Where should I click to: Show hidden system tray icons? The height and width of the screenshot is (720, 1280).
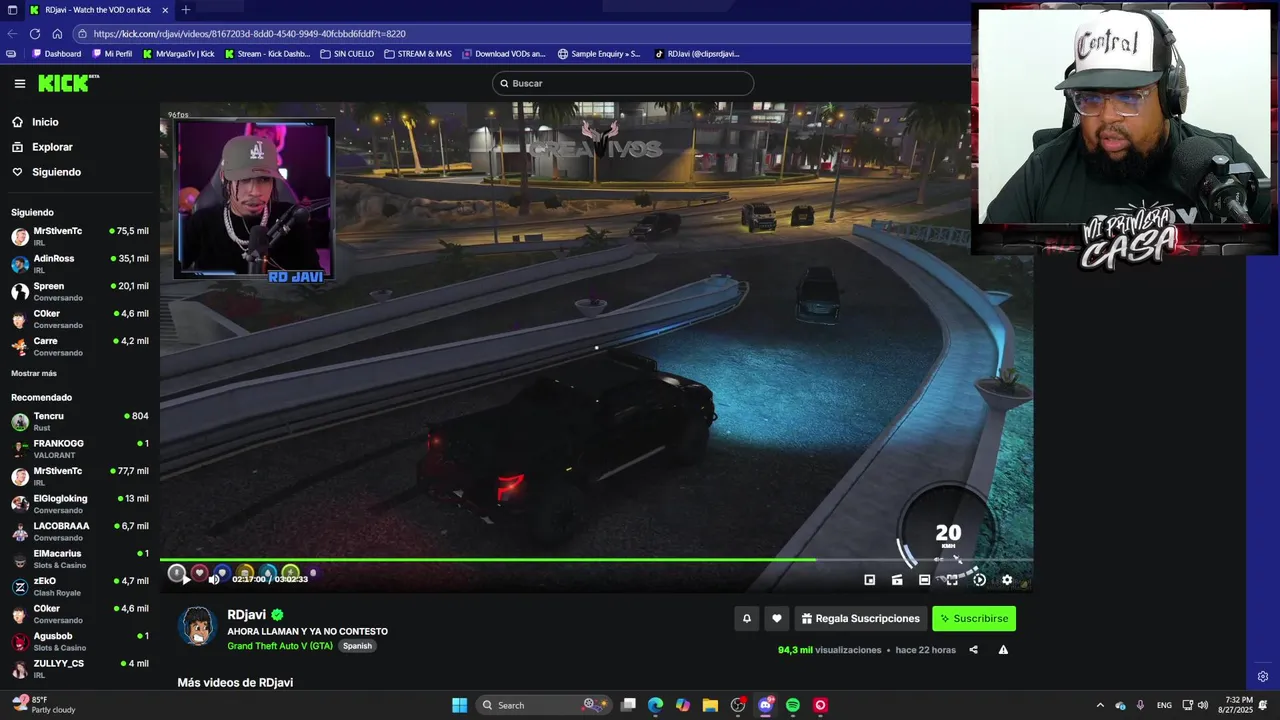pos(1100,705)
